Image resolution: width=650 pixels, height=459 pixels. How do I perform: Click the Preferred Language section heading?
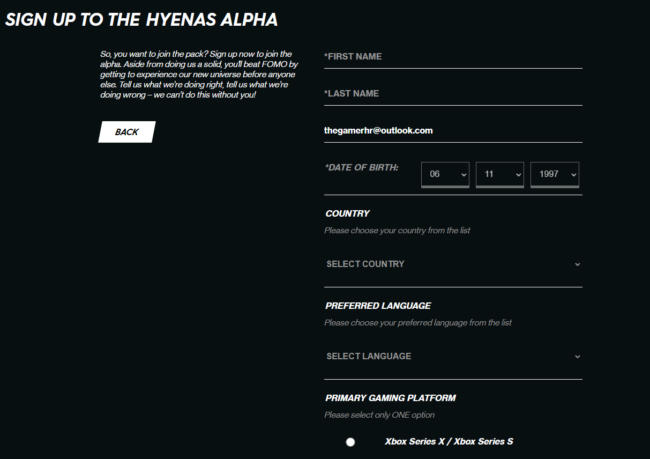[378, 305]
